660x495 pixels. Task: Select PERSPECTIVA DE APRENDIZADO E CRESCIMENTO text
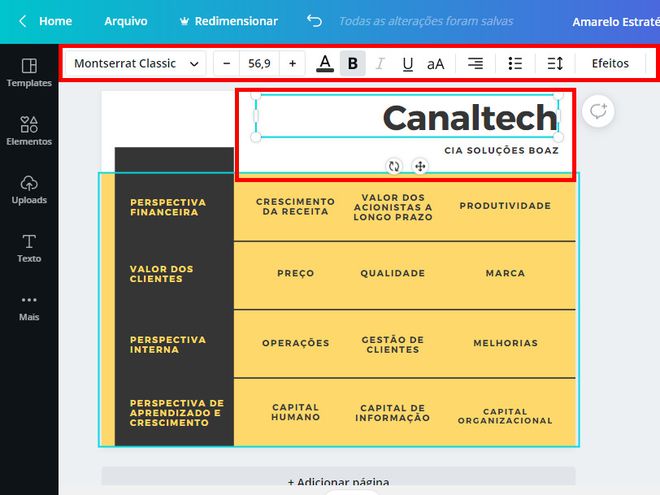(177, 412)
